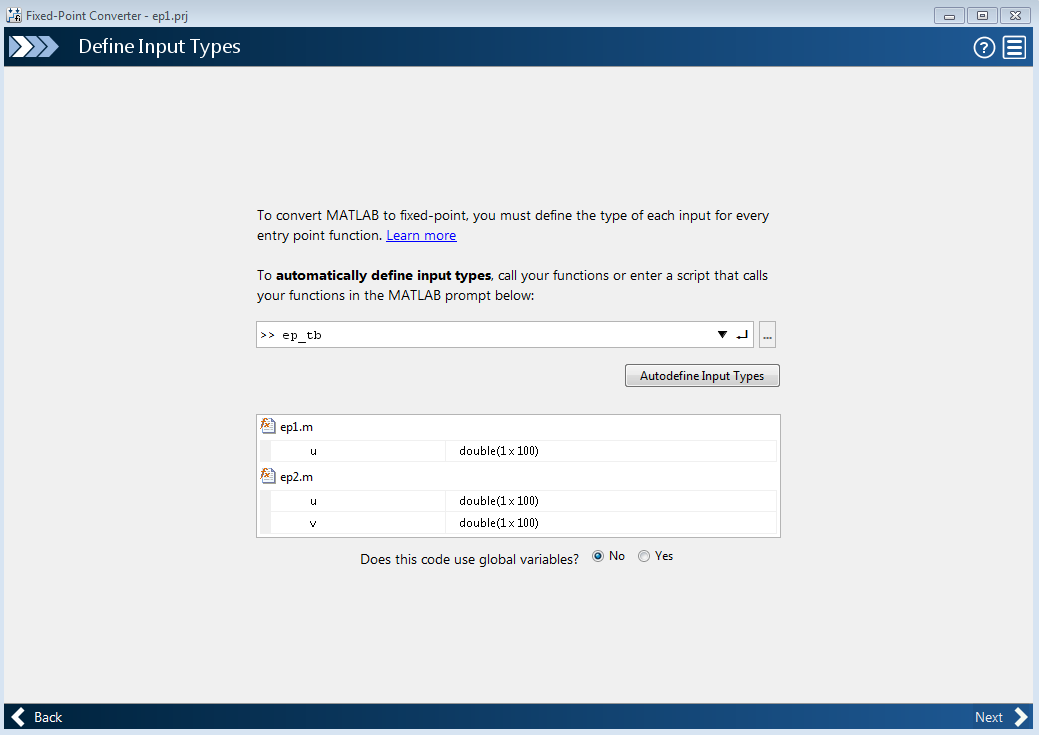
Task: Select Yes for global variables
Action: coord(644,556)
